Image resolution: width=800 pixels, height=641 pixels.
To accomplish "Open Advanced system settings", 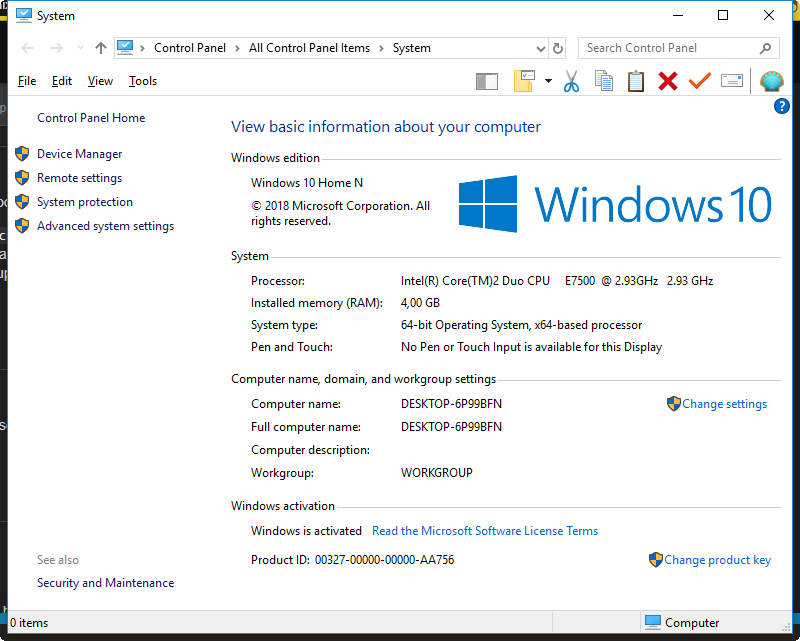I will click(x=106, y=226).
